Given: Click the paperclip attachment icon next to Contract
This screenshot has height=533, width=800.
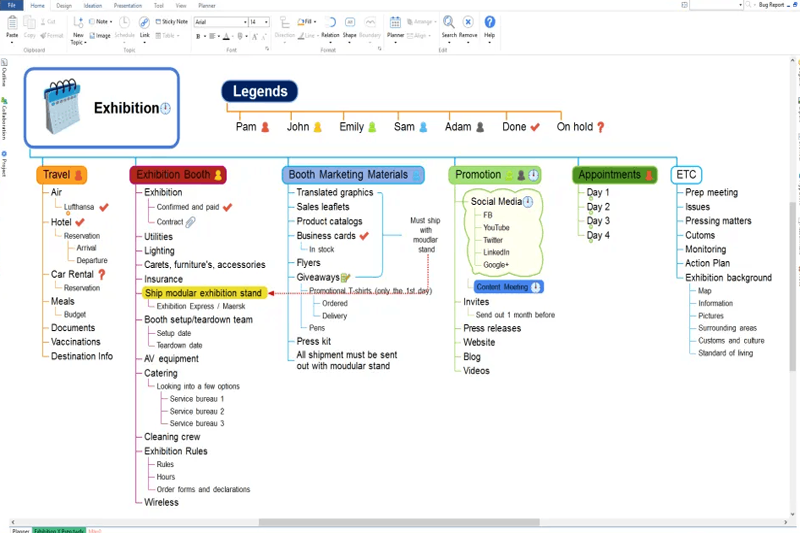Looking at the screenshot, I should (x=191, y=222).
